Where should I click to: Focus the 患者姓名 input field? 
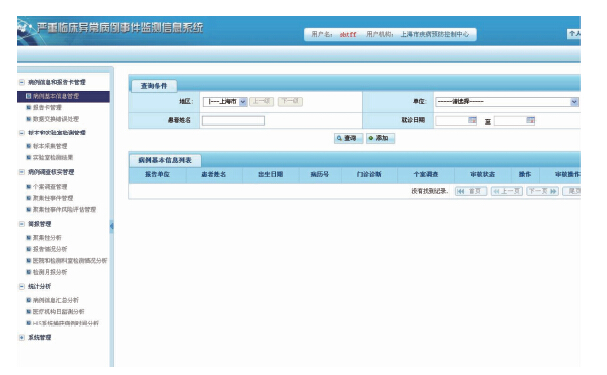tap(233, 121)
